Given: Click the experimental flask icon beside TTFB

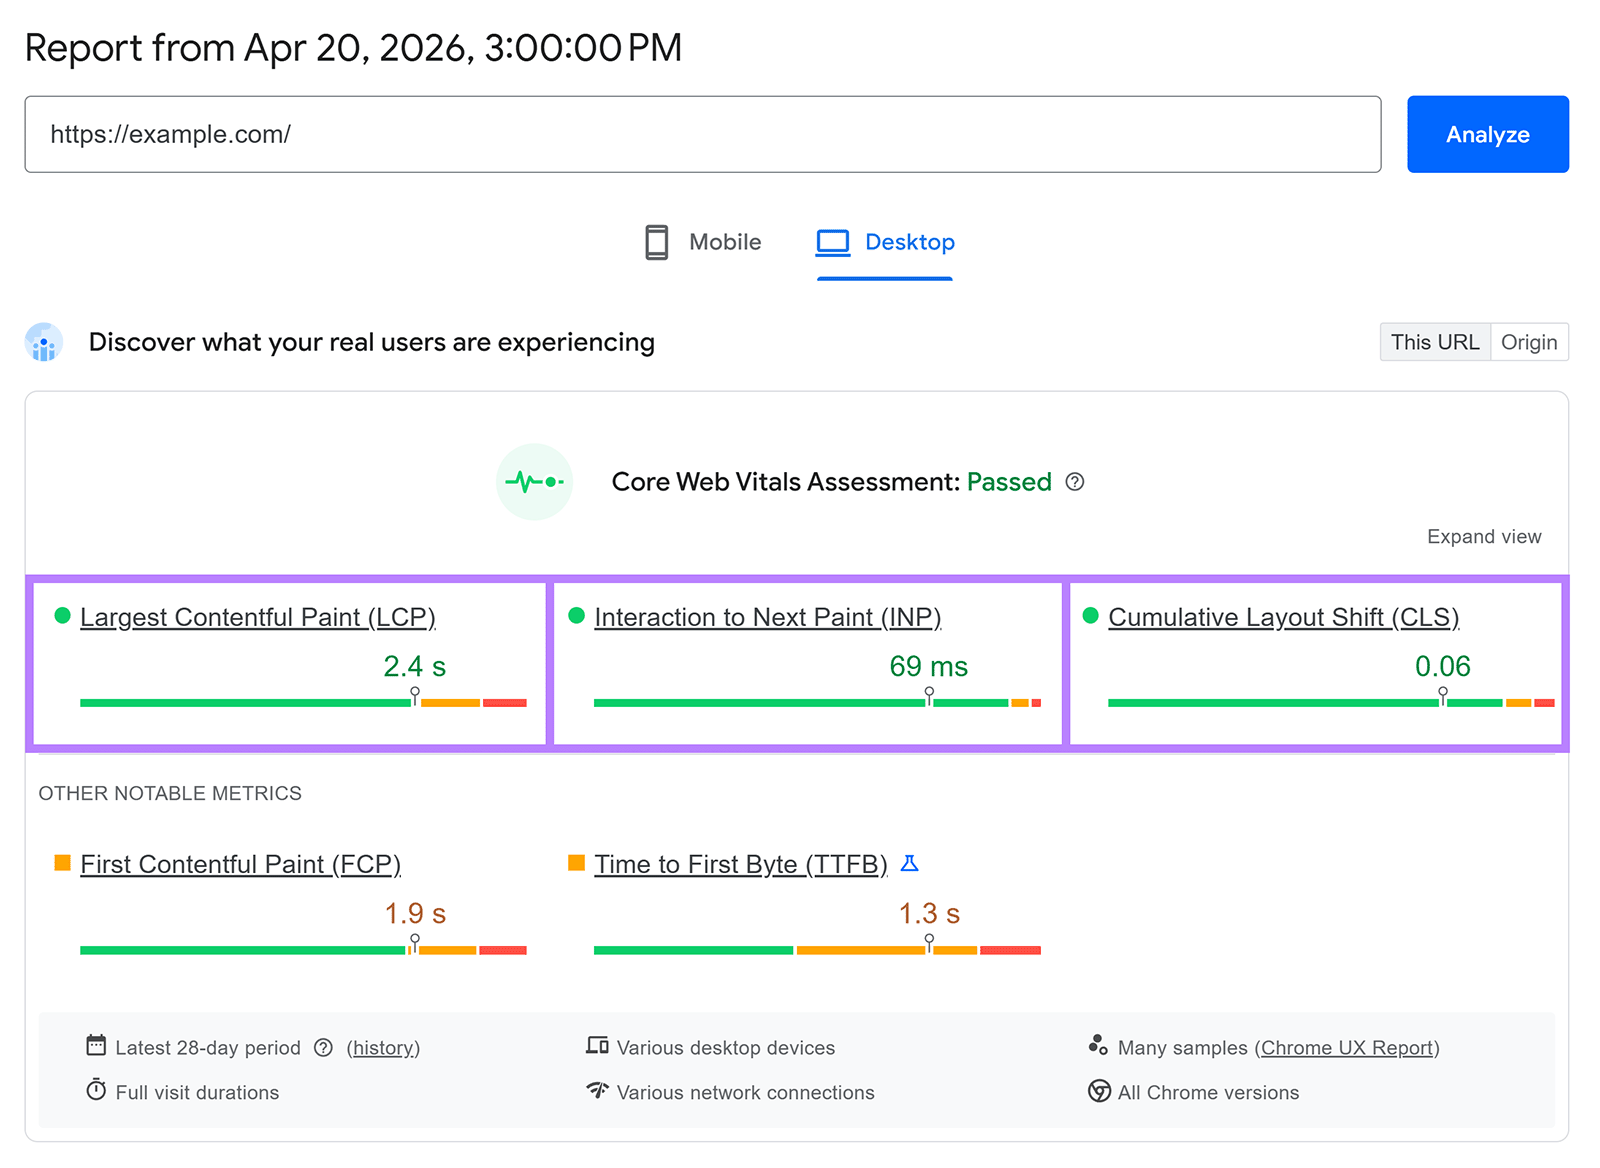Looking at the screenshot, I should 910,863.
